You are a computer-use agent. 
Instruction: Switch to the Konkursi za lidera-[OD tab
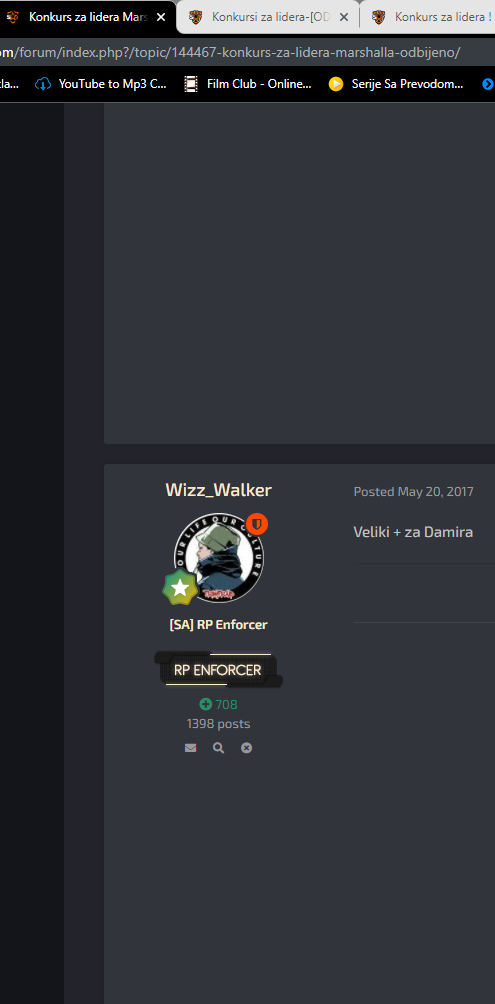(268, 17)
